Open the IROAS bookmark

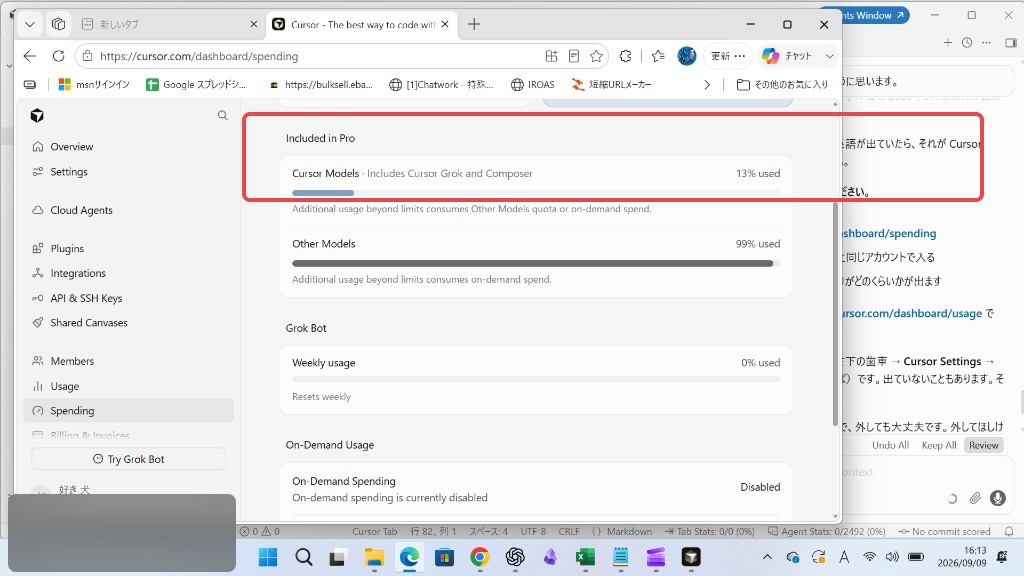pyautogui.click(x=533, y=84)
